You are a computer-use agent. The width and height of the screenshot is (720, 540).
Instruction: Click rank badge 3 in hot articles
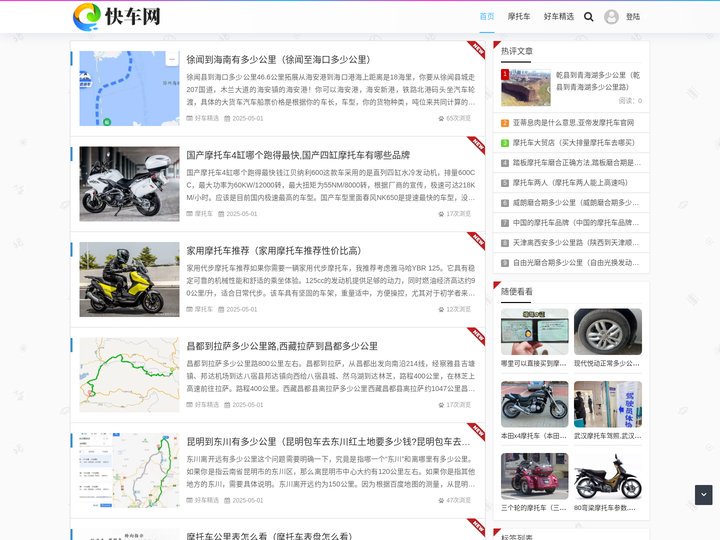pos(505,143)
